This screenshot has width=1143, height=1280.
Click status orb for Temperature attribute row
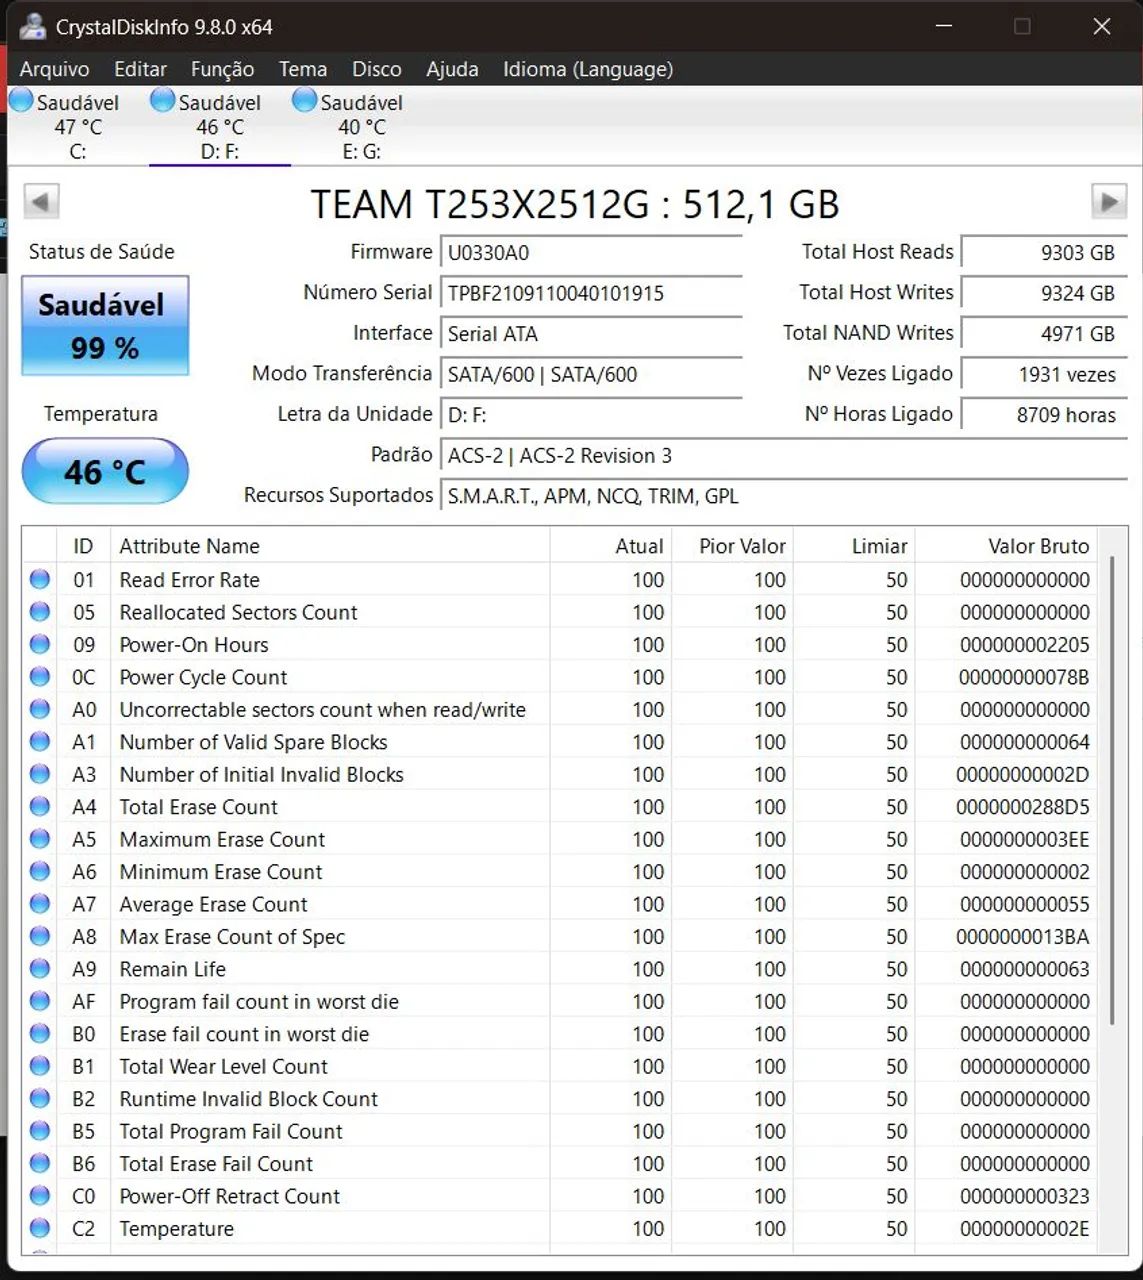tap(40, 1228)
